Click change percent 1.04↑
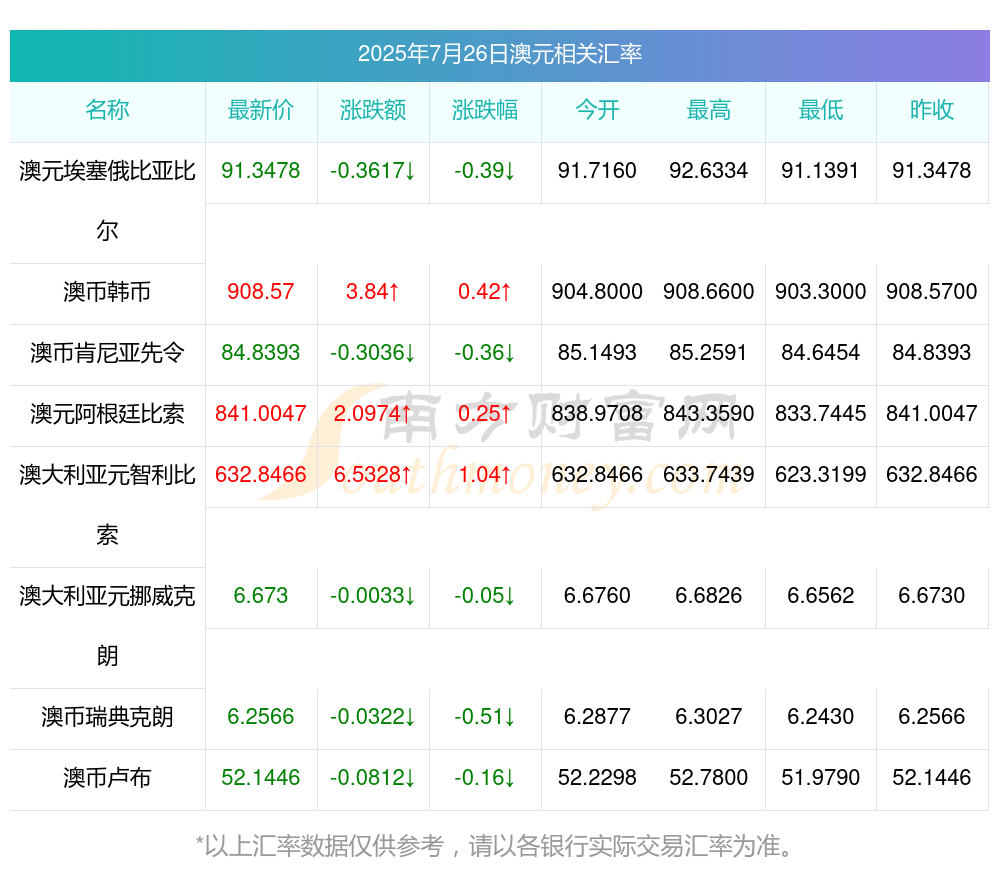This screenshot has height=877, width=1000. (x=485, y=475)
